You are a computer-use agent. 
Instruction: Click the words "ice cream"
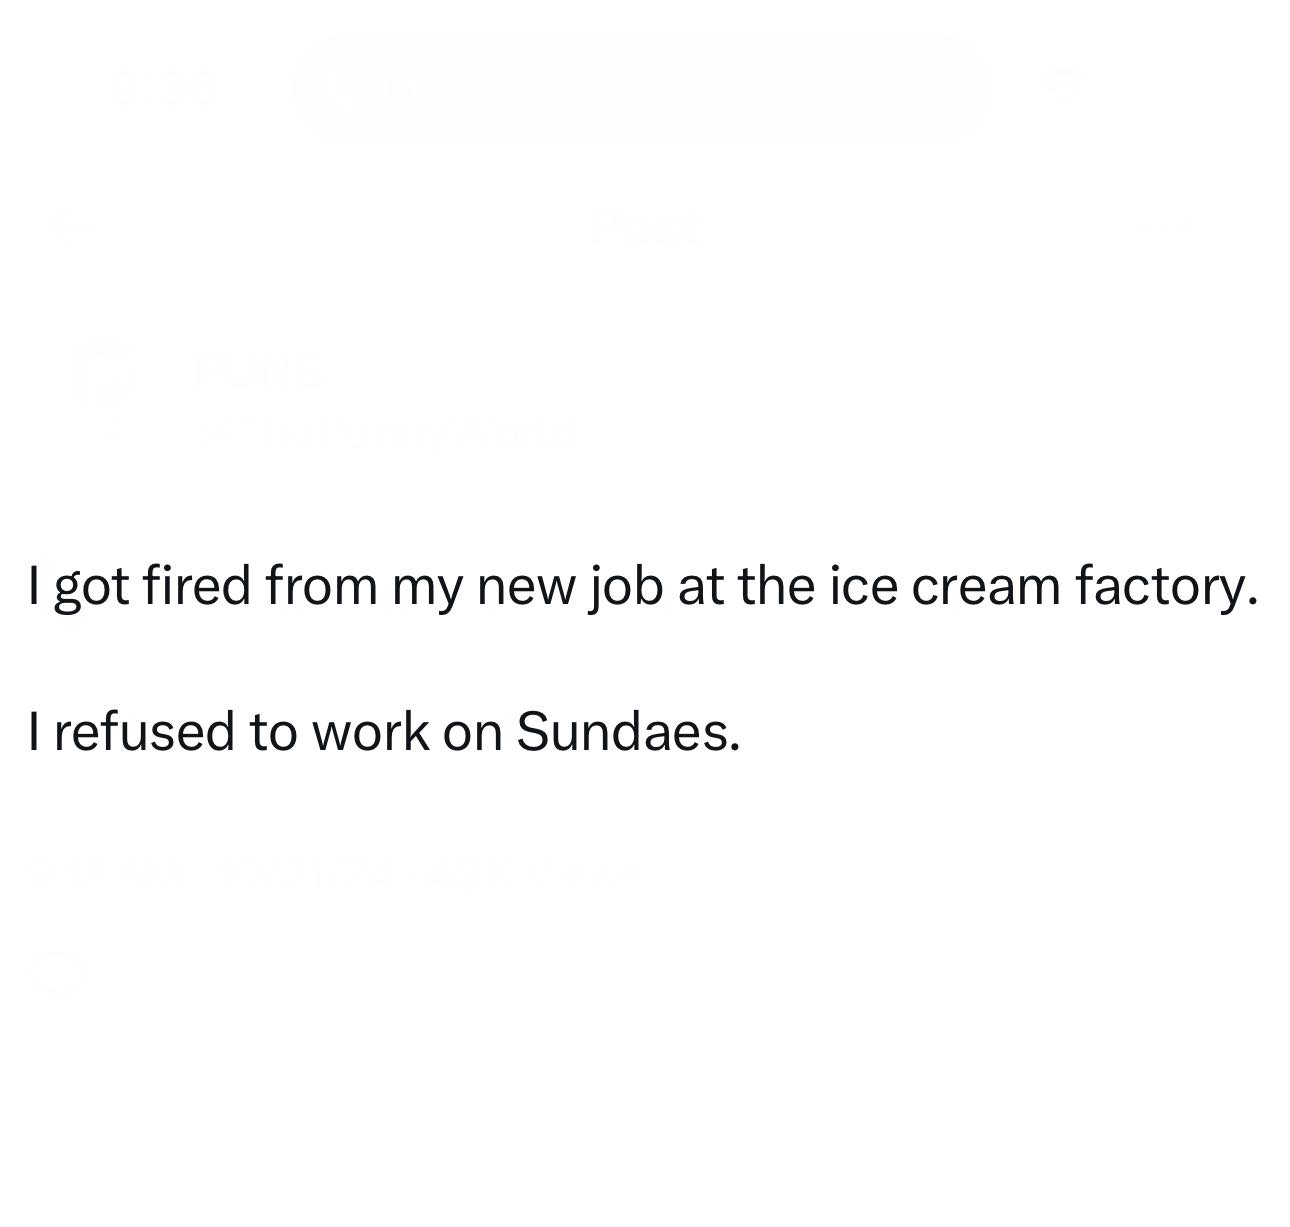(x=944, y=586)
